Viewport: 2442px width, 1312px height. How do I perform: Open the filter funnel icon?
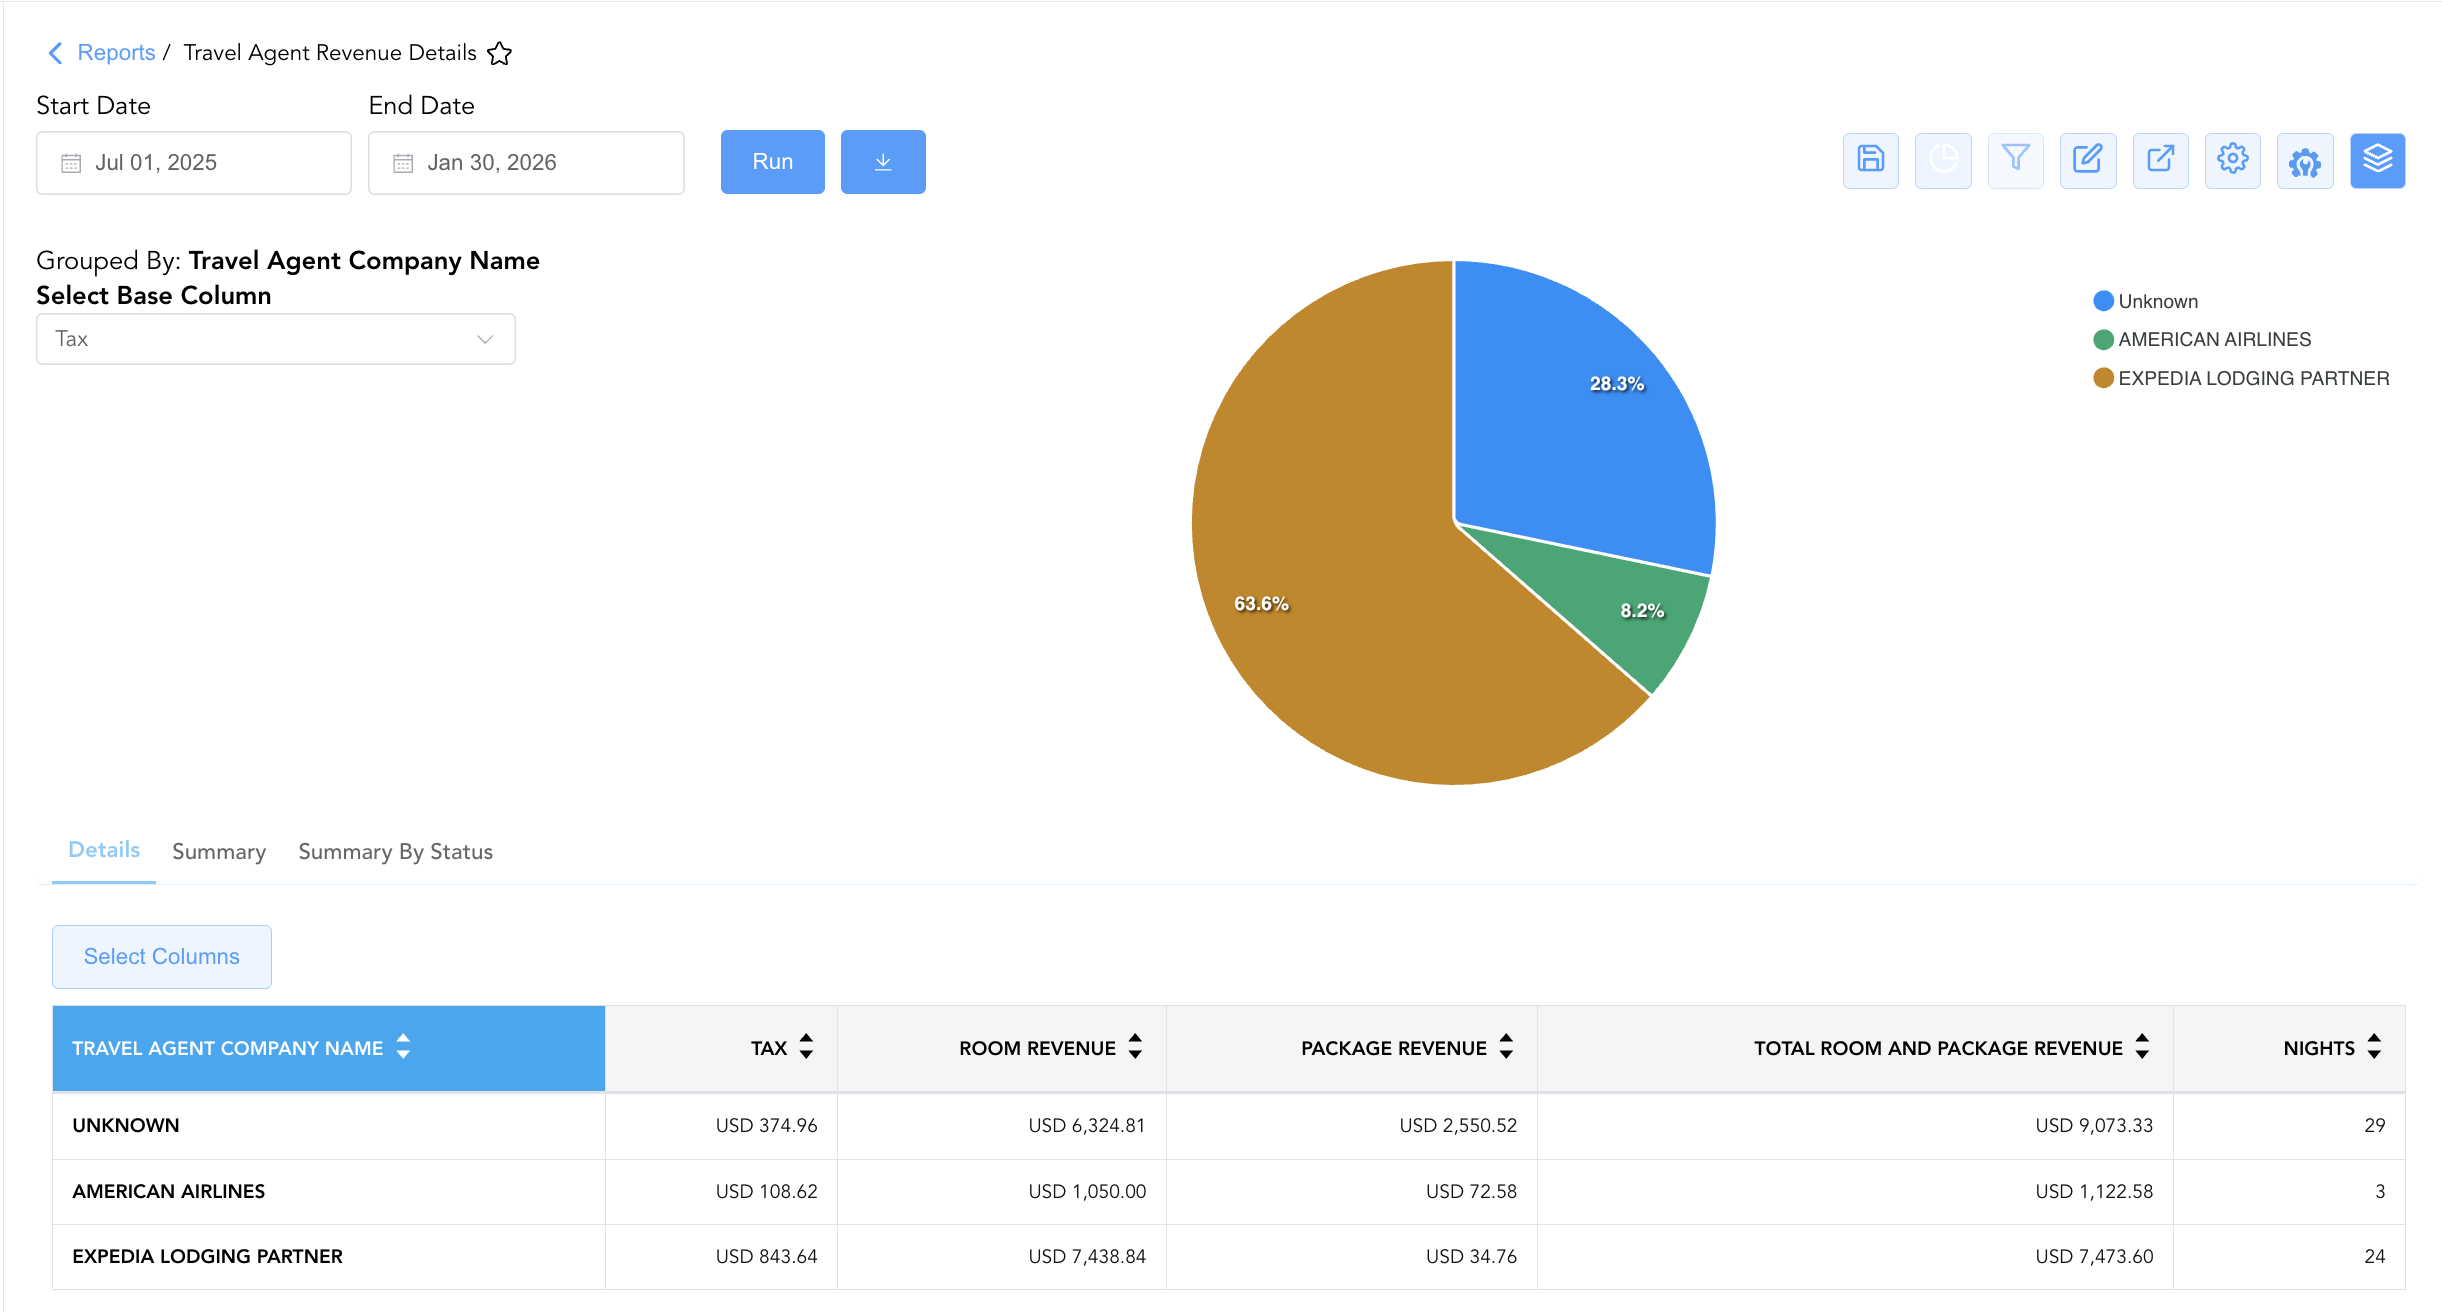[2016, 160]
